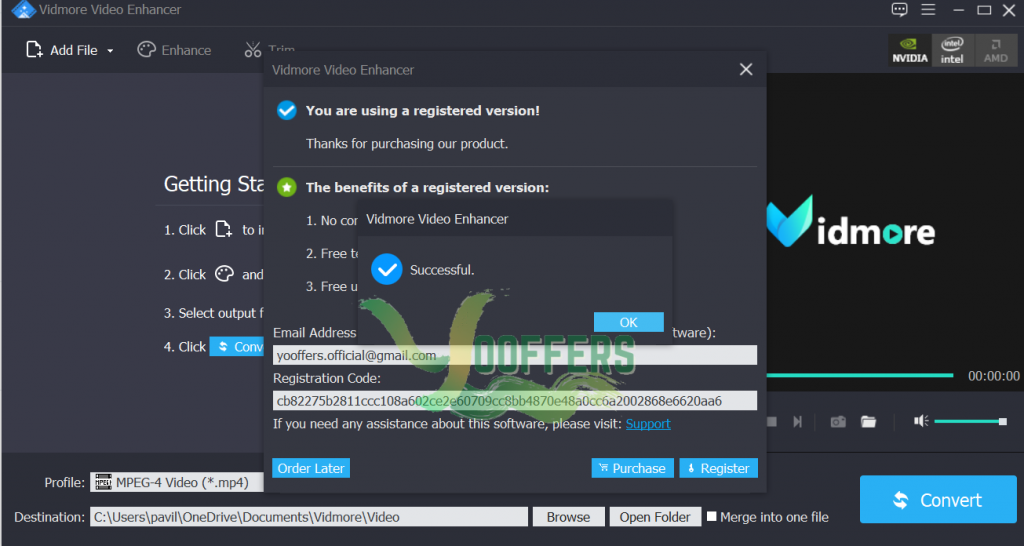Mute audio with speaker icon
This screenshot has height=546, width=1024.
(921, 421)
